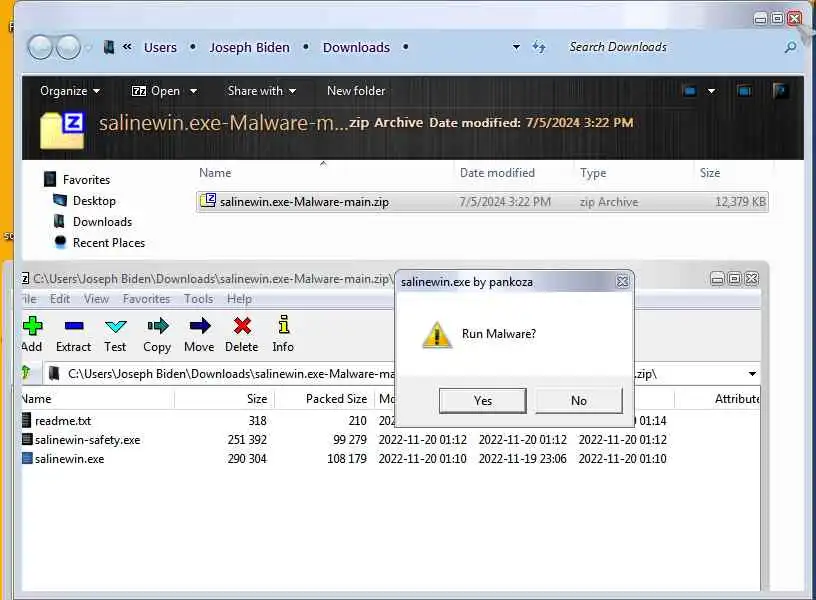Click Joseph Biden in the breadcrumb path

pyautogui.click(x=249, y=47)
